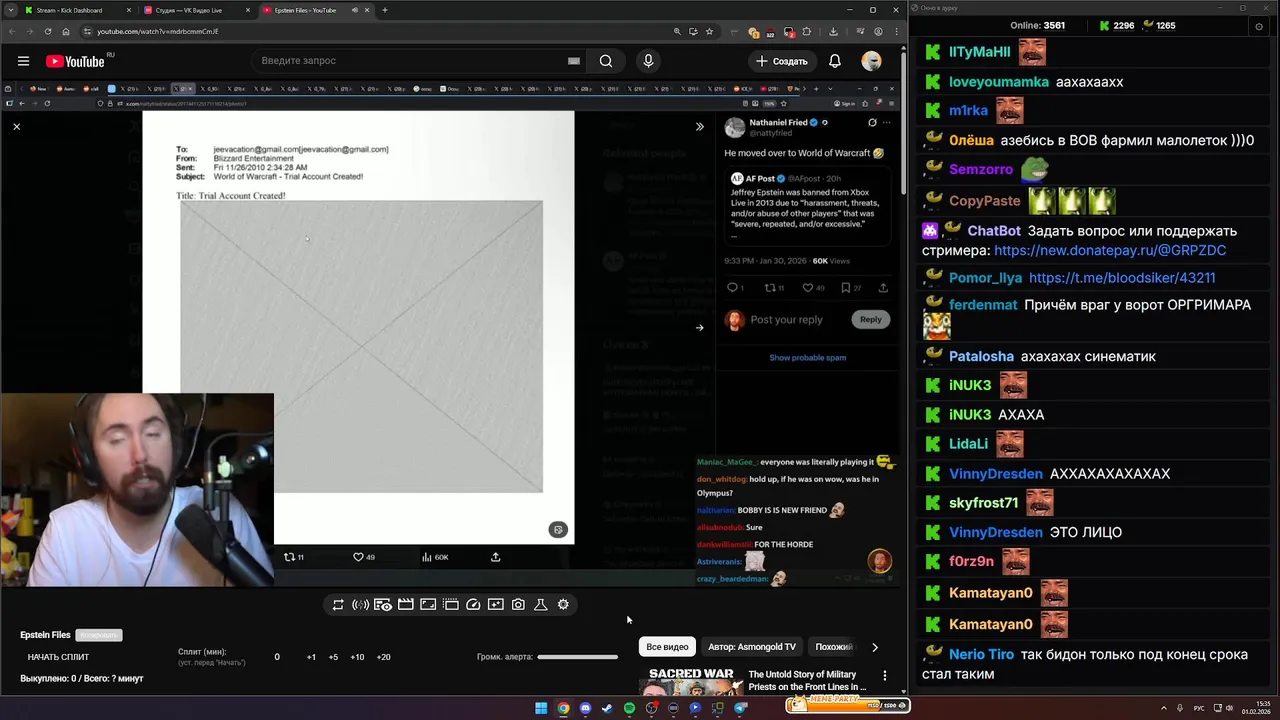Switch to the 'Студия — VK Видео Live' tab
The height and width of the screenshot is (720, 1280).
tap(195, 10)
